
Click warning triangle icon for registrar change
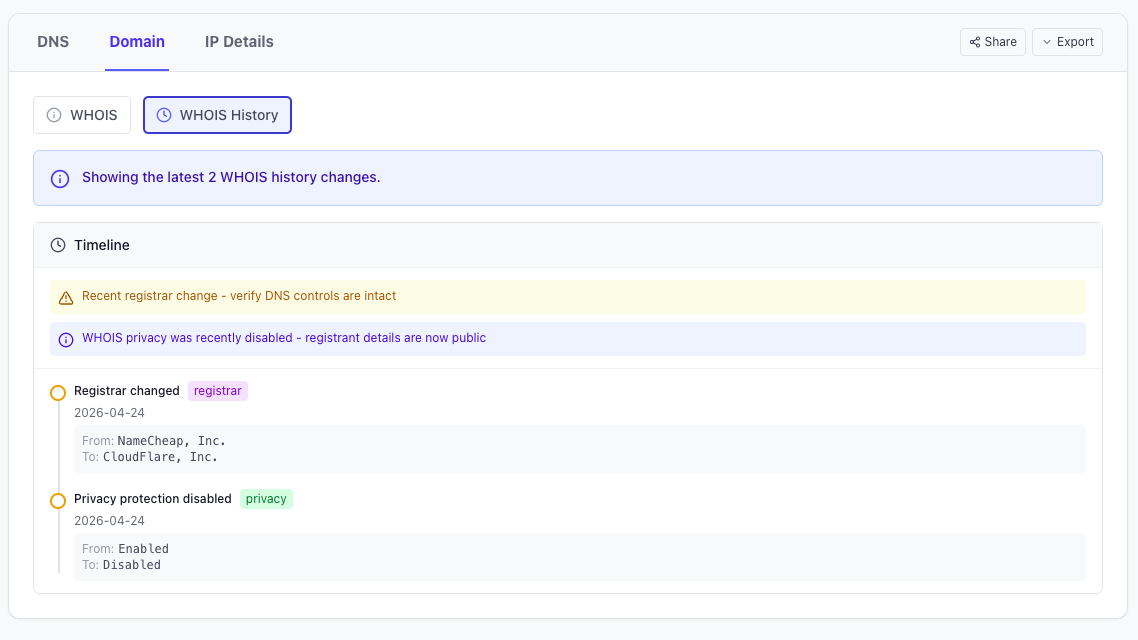(x=66, y=298)
